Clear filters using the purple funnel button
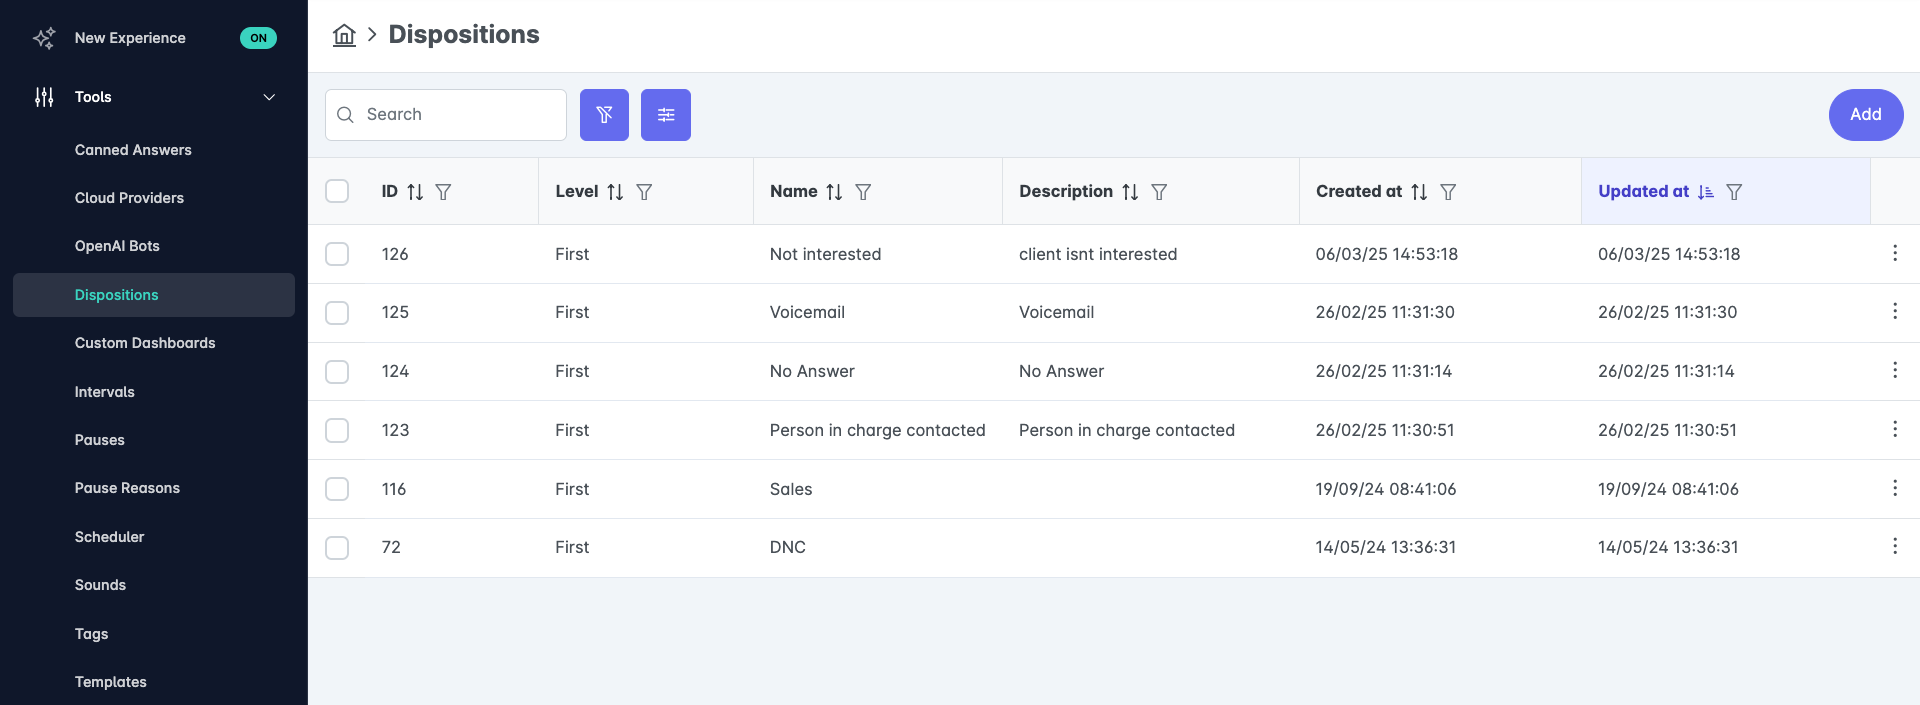The width and height of the screenshot is (1920, 705). click(x=604, y=115)
